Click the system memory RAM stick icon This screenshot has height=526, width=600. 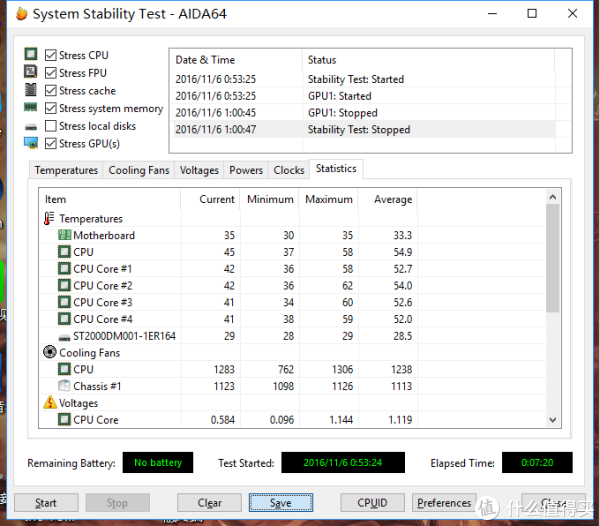pos(31,107)
